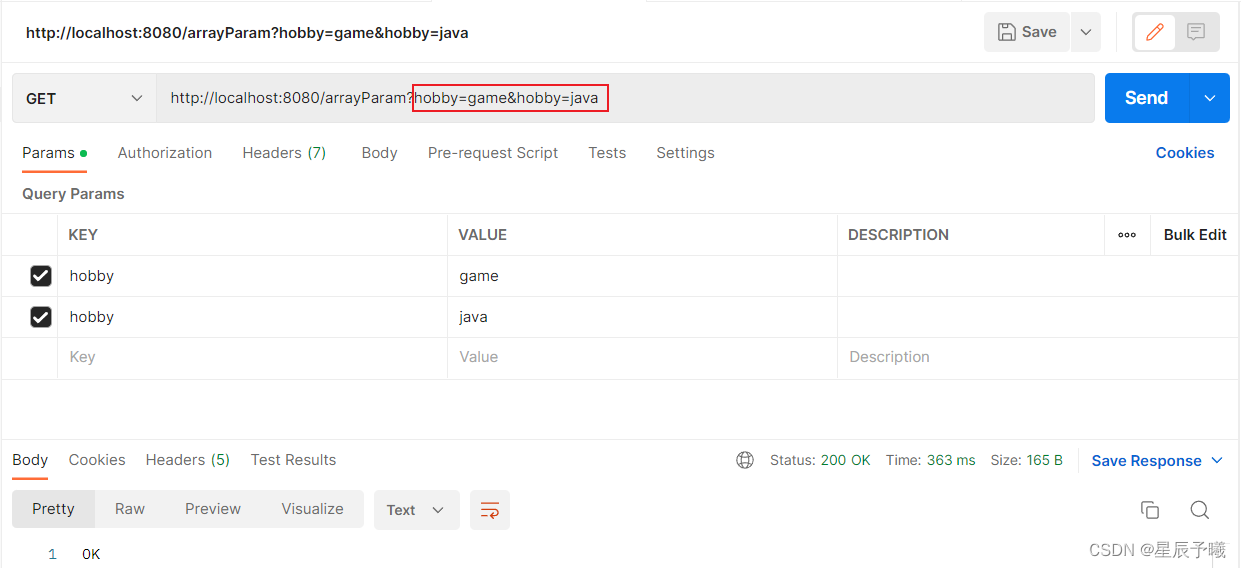
Task: Click the 'game' value cell
Action: point(642,276)
